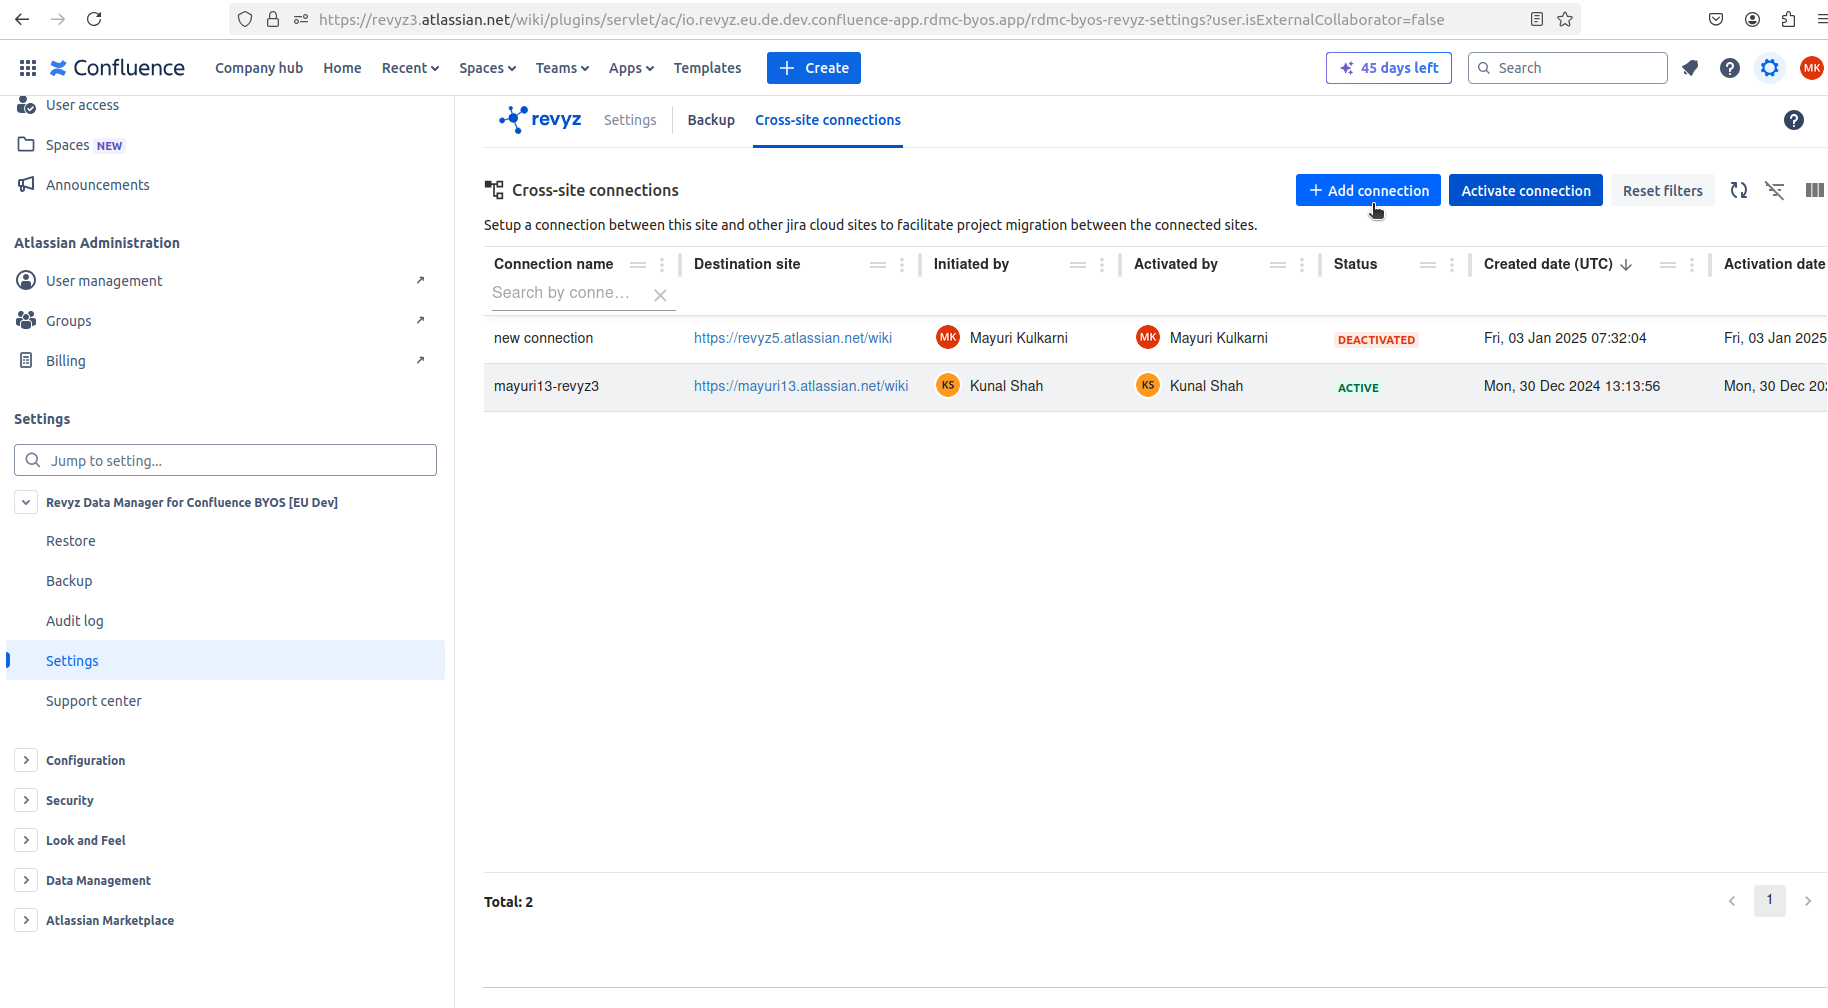Open the Atlassian app switcher grid

click(28, 68)
